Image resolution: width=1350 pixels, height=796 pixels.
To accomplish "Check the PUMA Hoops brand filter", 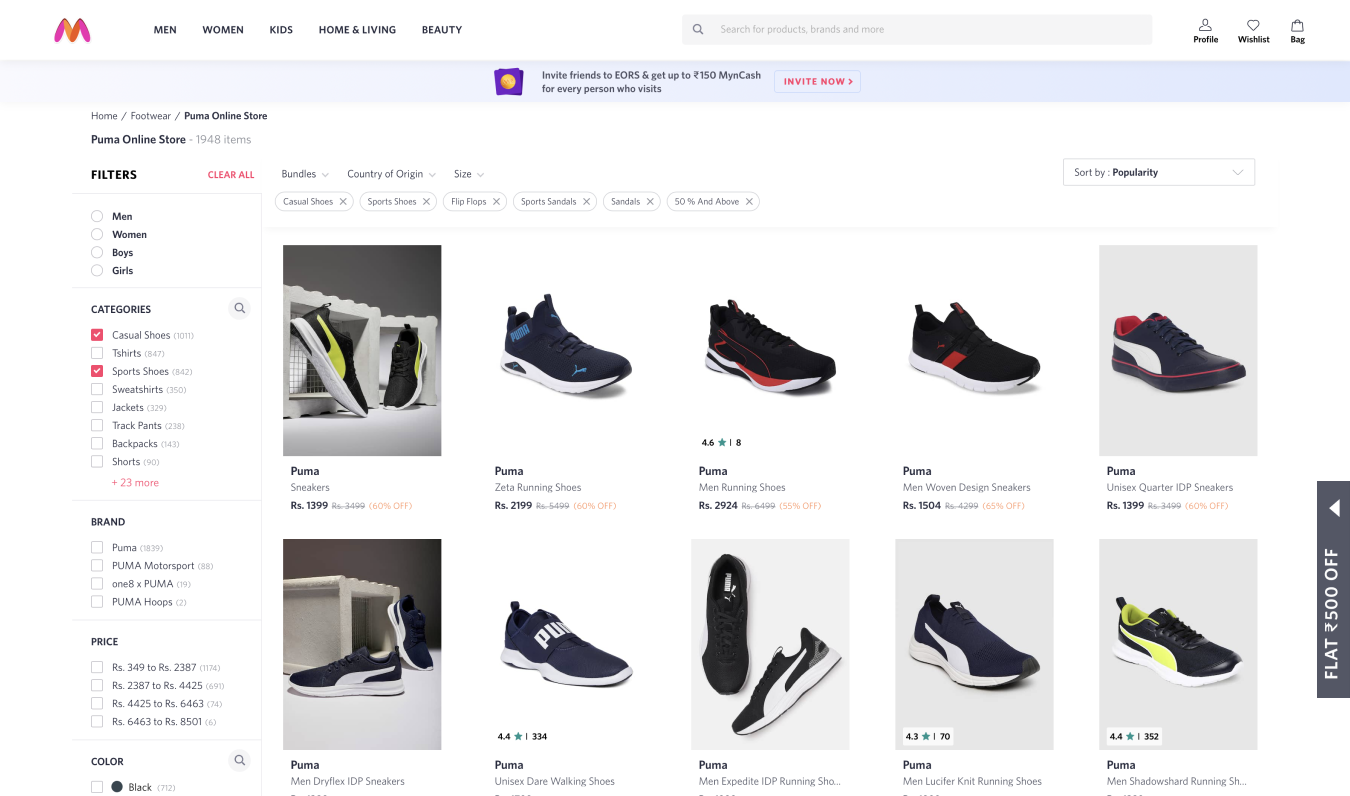I will coord(97,601).
